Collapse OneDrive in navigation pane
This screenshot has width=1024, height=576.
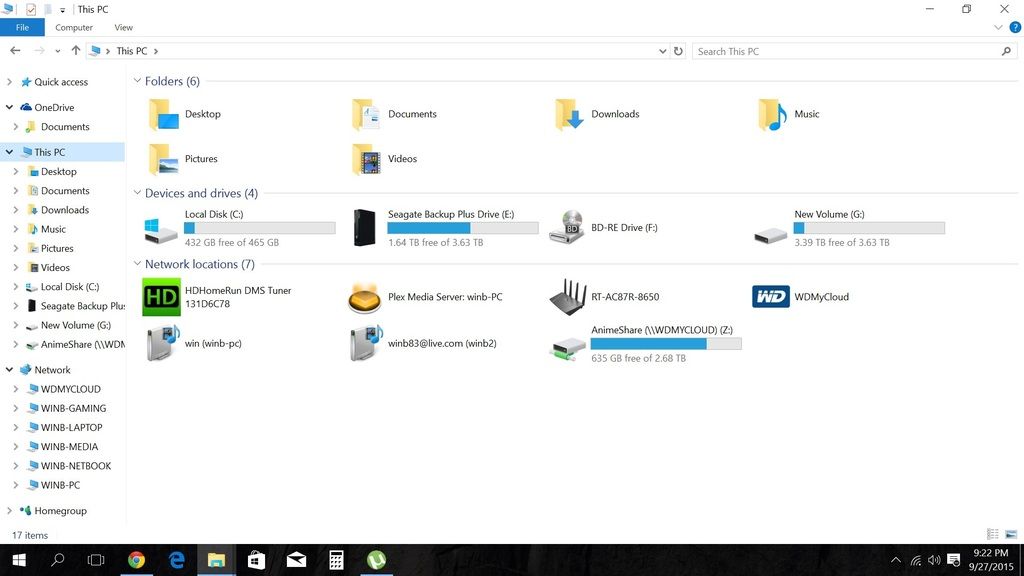9,107
